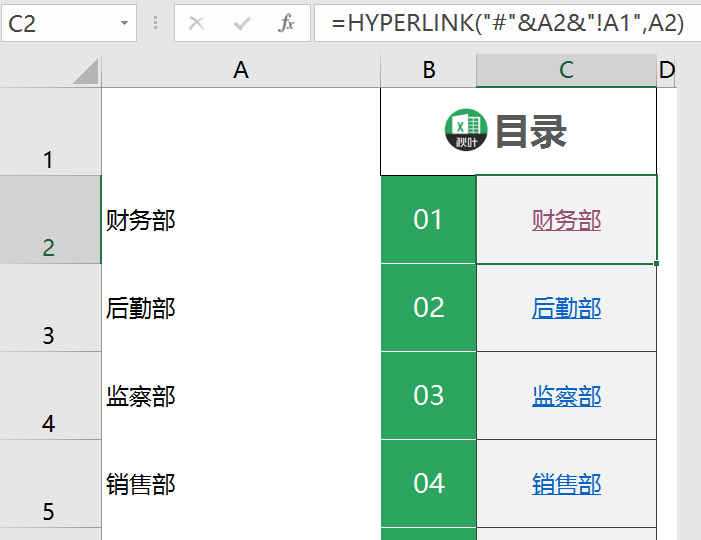Follow the 销售部 hyperlink in column C
Screen dimensions: 701x540
pyautogui.click(x=566, y=485)
